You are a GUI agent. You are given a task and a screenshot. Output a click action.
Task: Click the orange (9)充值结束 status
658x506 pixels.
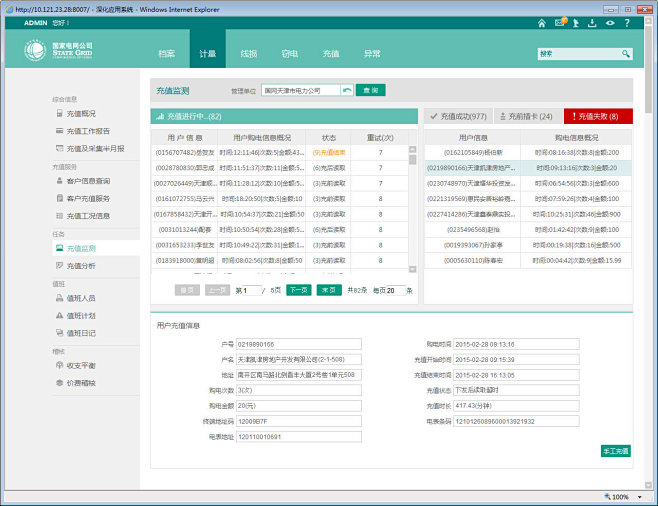[329, 152]
